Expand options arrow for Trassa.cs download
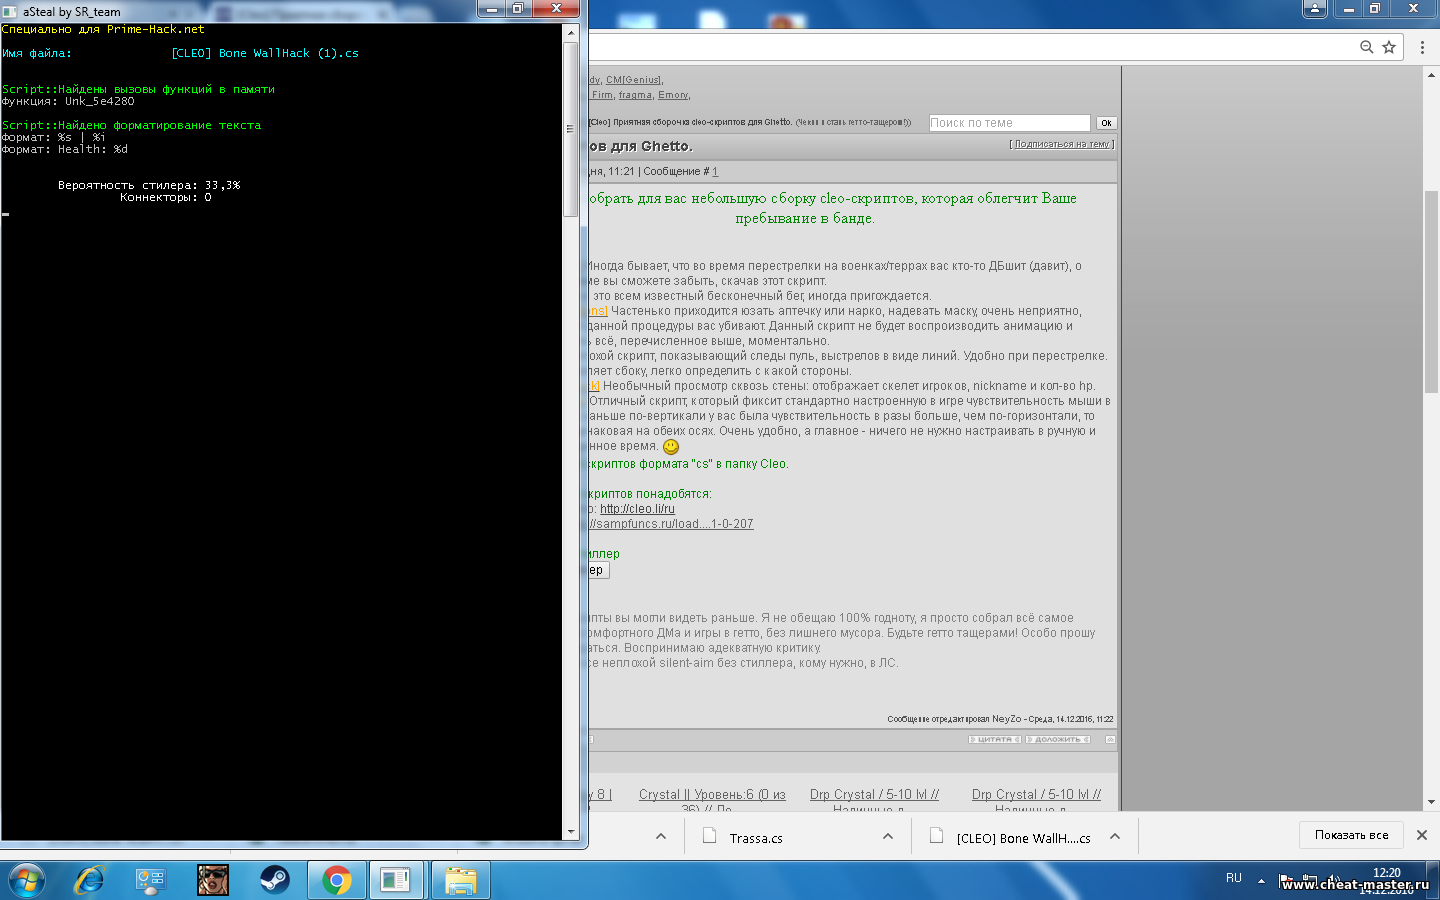 tap(888, 837)
